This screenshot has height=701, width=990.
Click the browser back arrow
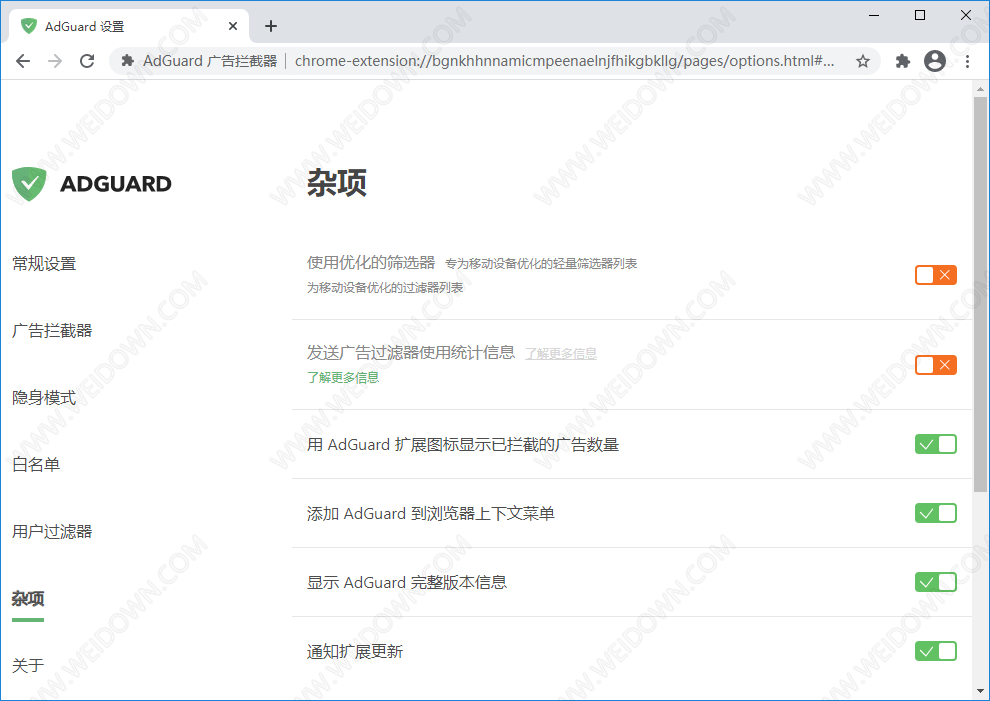[23, 61]
